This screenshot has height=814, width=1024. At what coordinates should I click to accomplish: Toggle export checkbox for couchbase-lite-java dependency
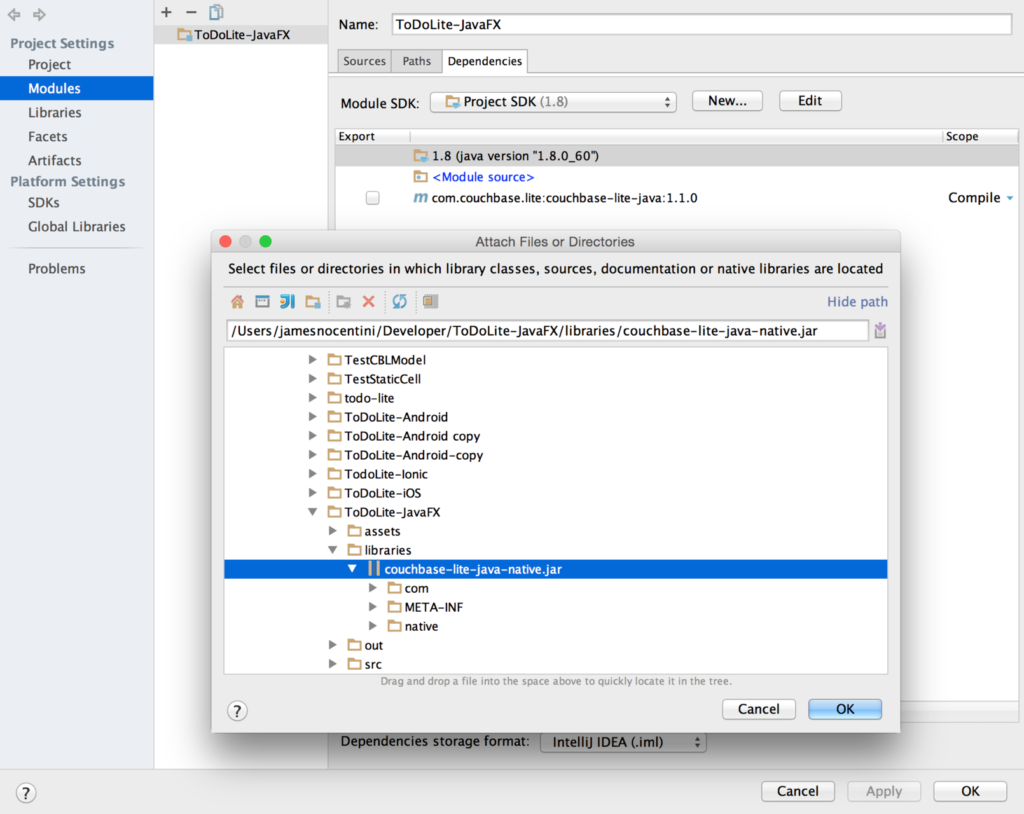coord(372,198)
